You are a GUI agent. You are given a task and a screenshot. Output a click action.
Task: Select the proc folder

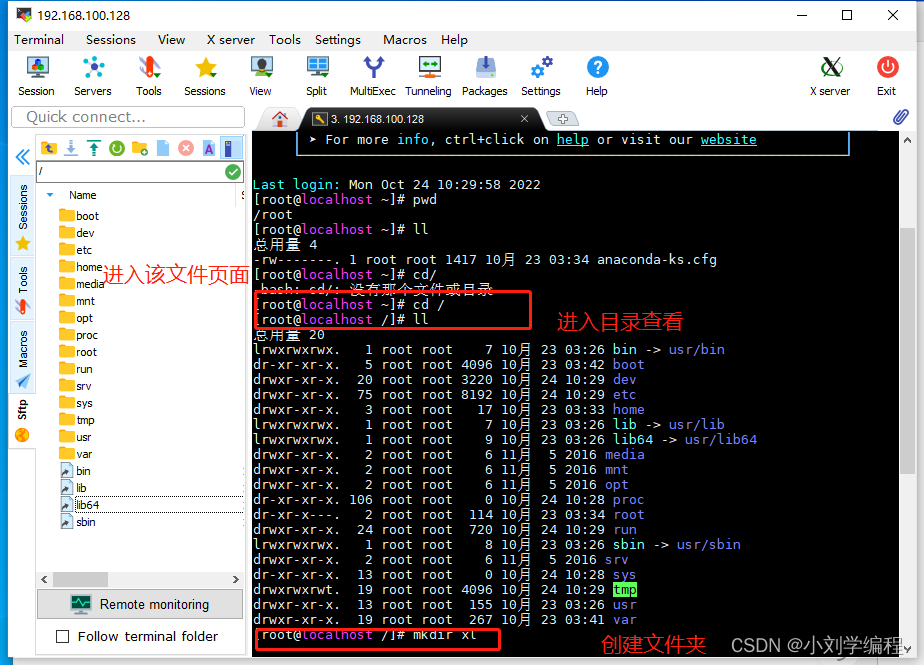[x=79, y=335]
